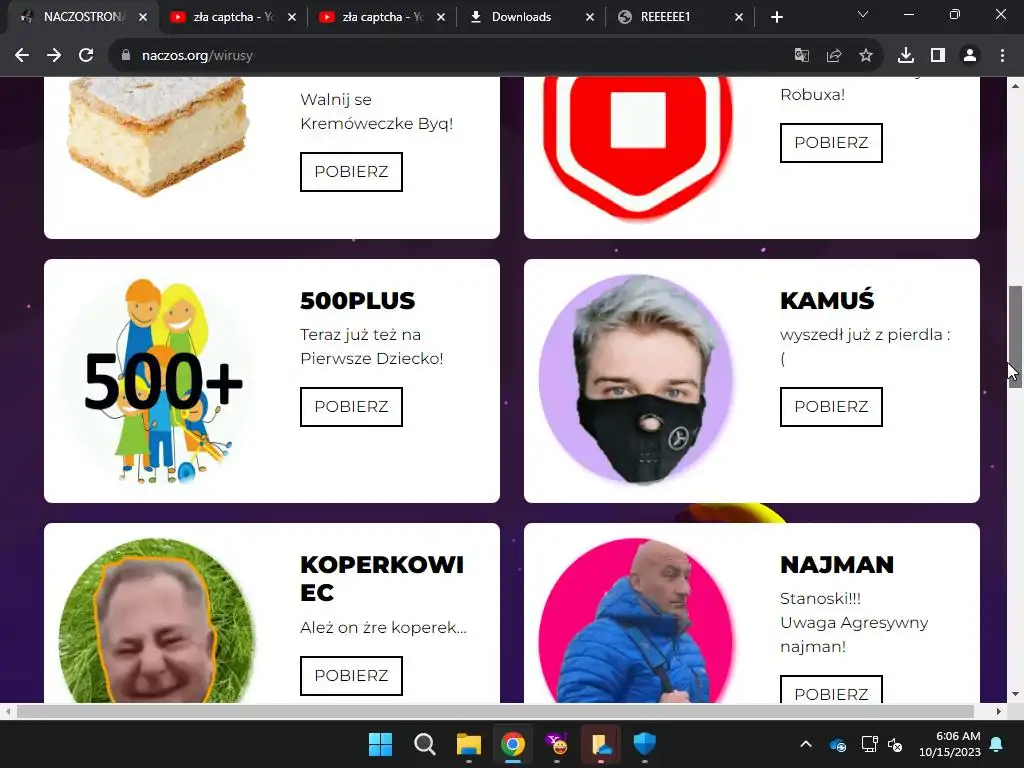Click the scroll up arrow of vertical scrollbar
Image resolution: width=1024 pixels, height=768 pixels.
coord(1016,86)
